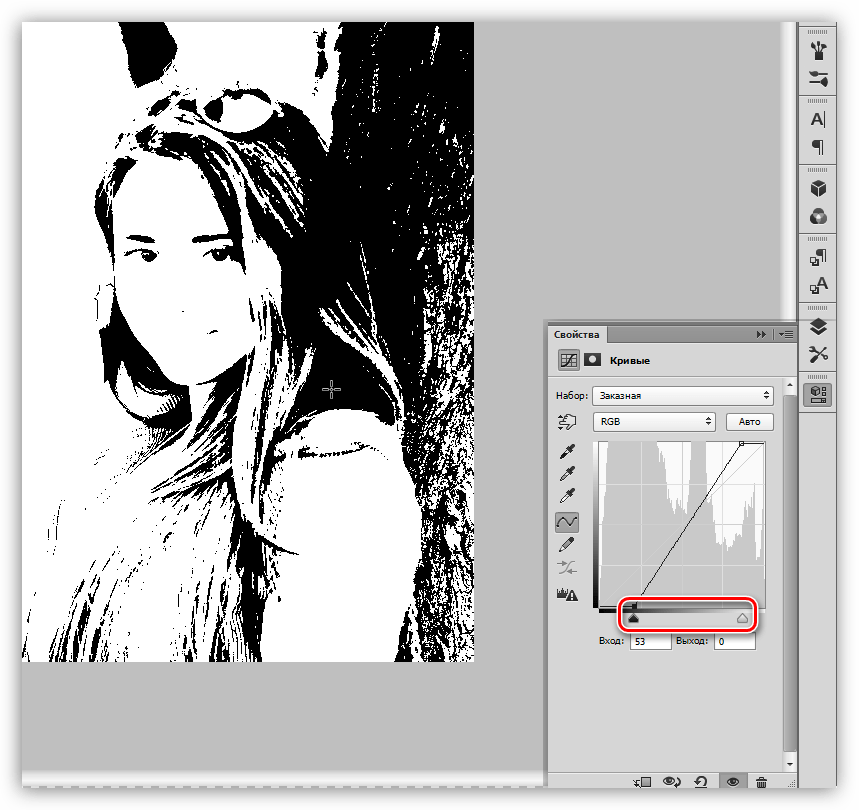Open the Character Styles panel icon
The height and width of the screenshot is (810, 859).
(818, 285)
